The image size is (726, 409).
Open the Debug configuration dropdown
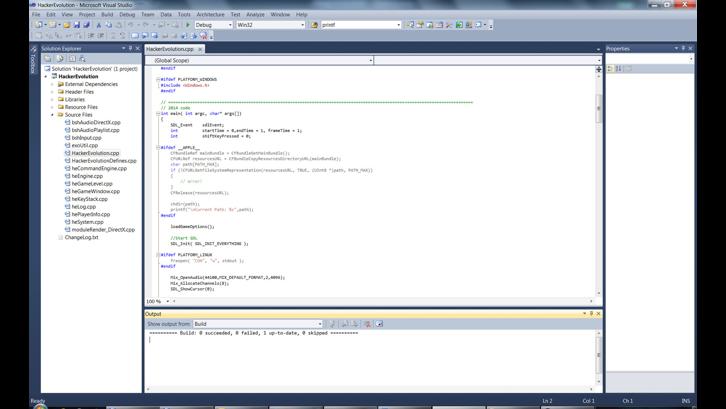point(230,25)
